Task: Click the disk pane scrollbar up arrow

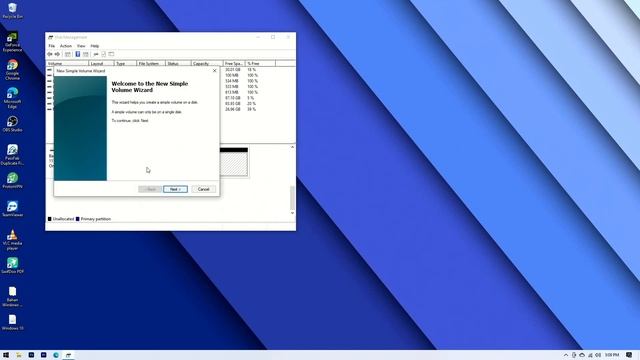Action: 292,147
